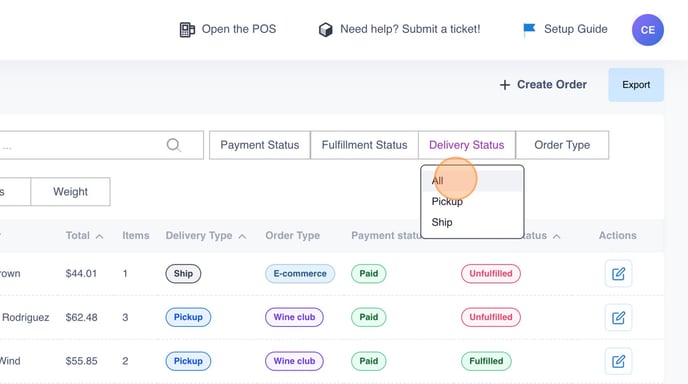Open the POS register icon
Image resolution: width=688 pixels, height=384 pixels.
(187, 29)
